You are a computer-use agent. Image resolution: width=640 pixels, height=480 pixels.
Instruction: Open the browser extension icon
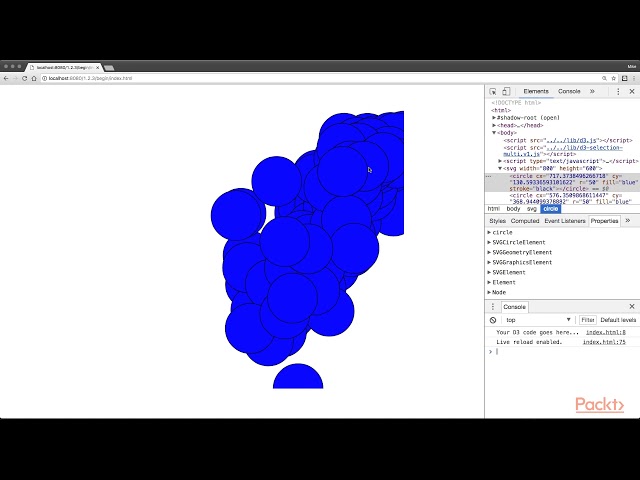point(624,78)
